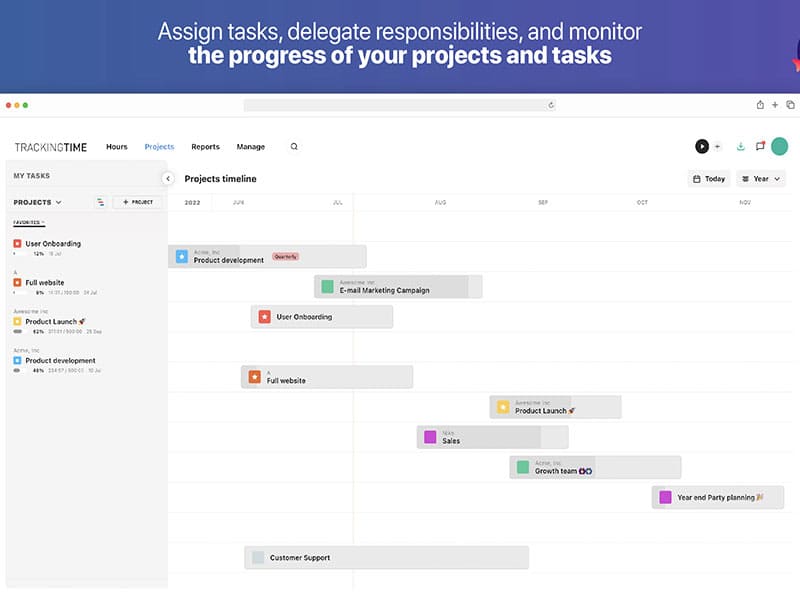Start the timer with the play button
The width and height of the screenshot is (800, 600).
tap(702, 146)
